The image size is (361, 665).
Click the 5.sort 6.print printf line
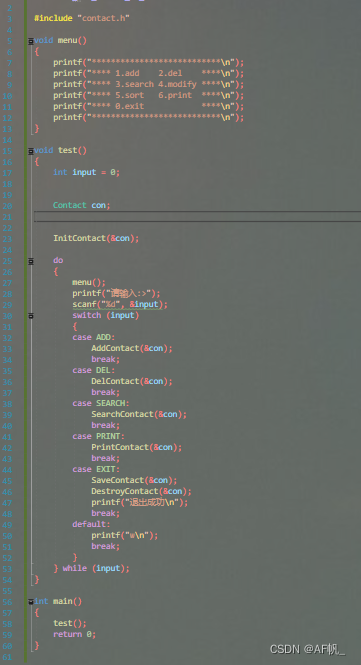[x=148, y=95]
